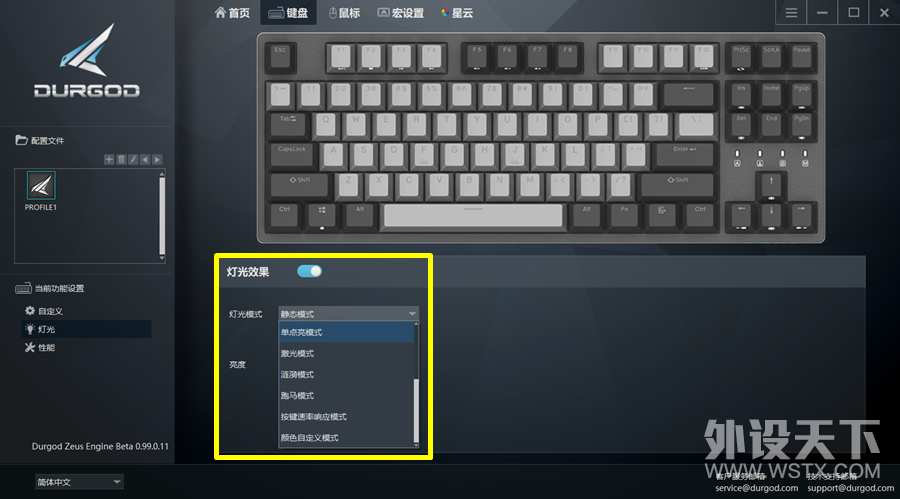Go to the previous profile with the left arrow
900x499 pixels.
pyautogui.click(x=145, y=160)
